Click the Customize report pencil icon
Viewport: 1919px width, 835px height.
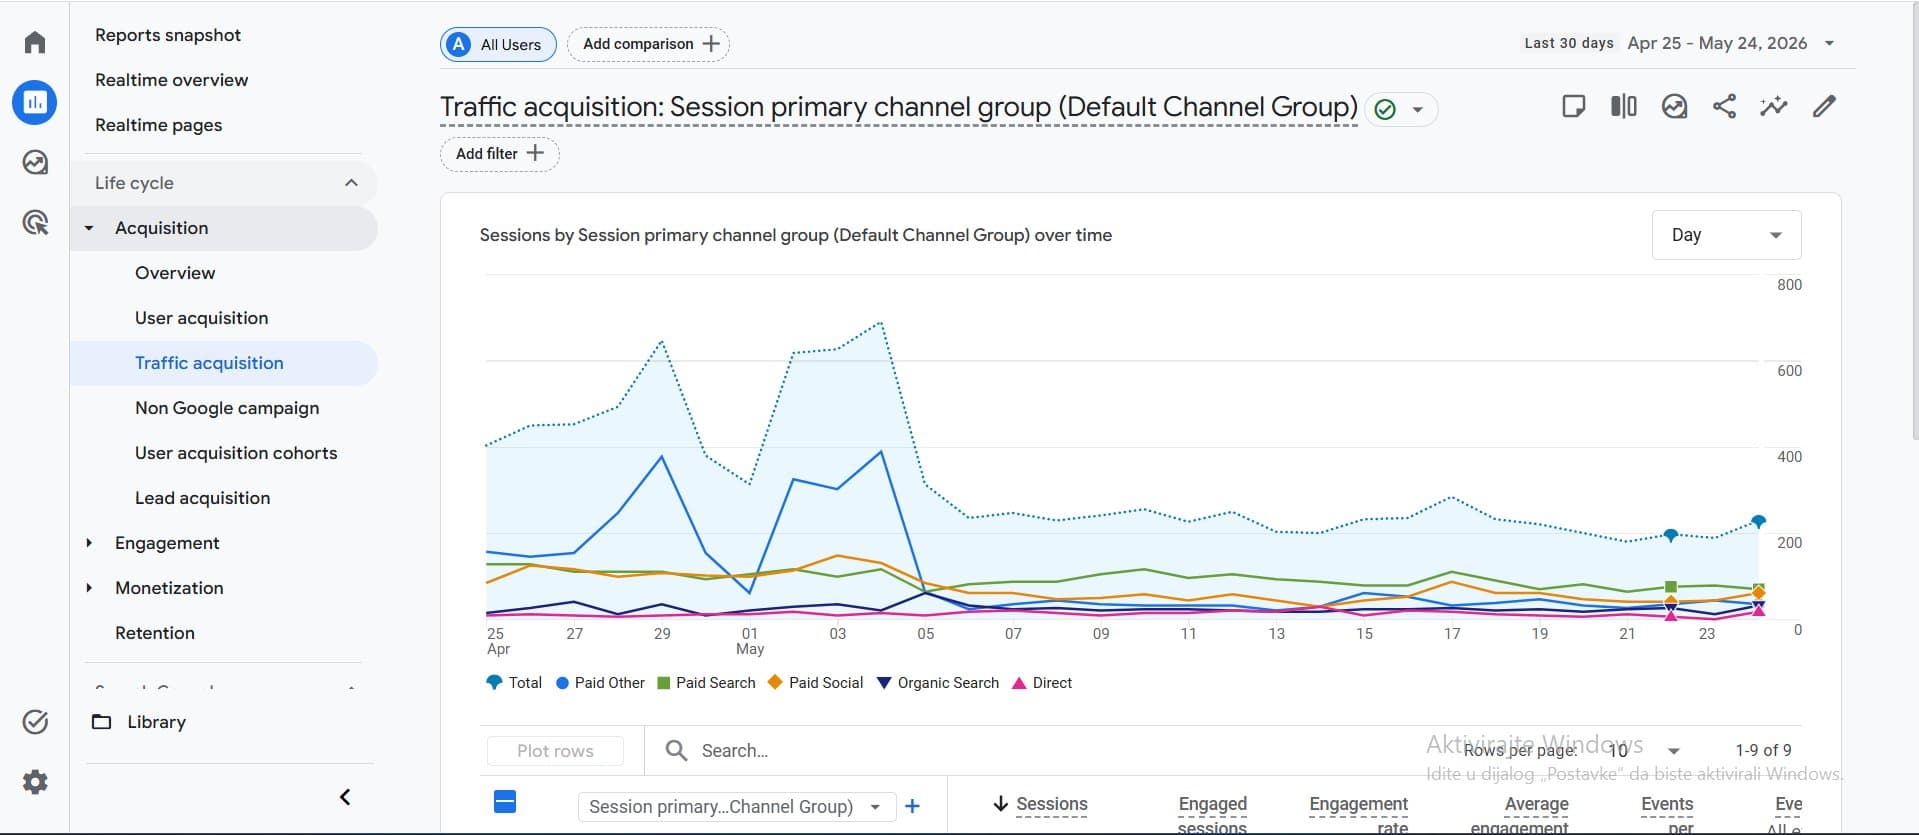pos(1824,106)
